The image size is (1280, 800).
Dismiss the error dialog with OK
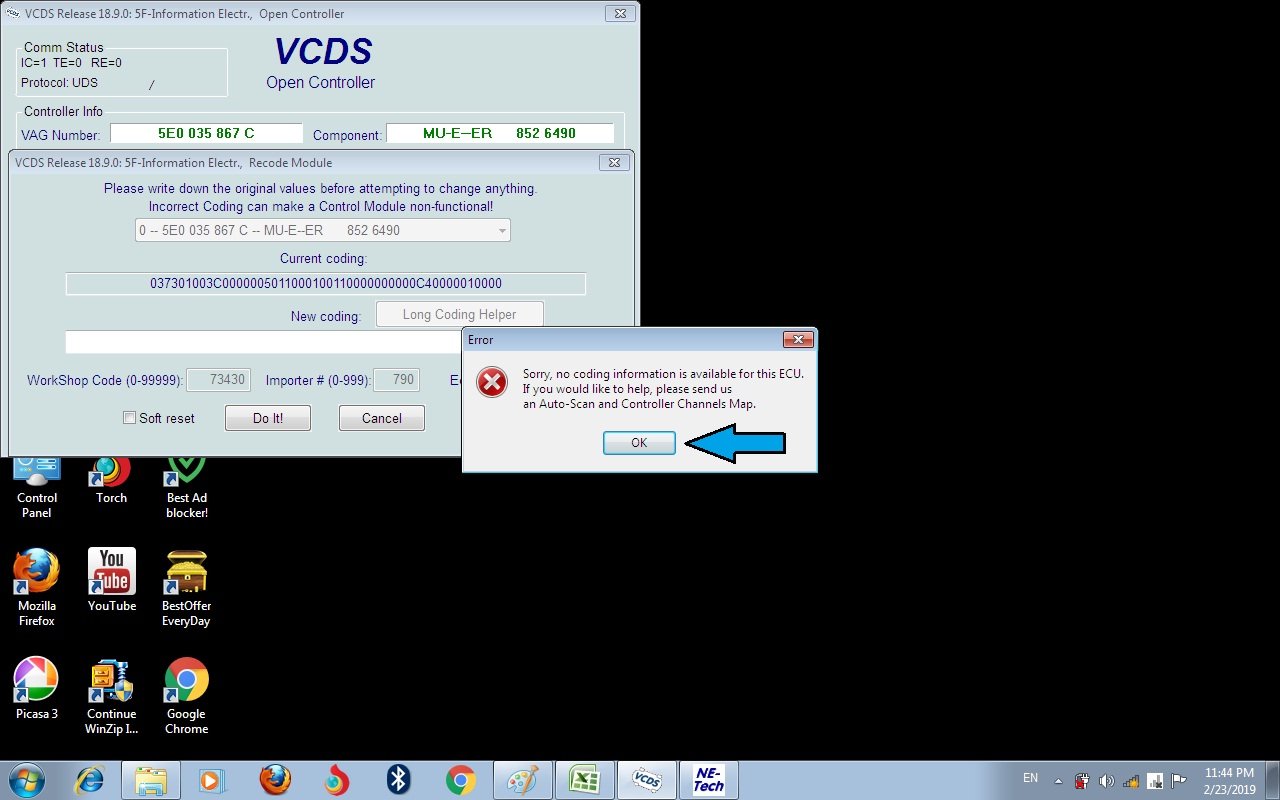pyautogui.click(x=639, y=442)
